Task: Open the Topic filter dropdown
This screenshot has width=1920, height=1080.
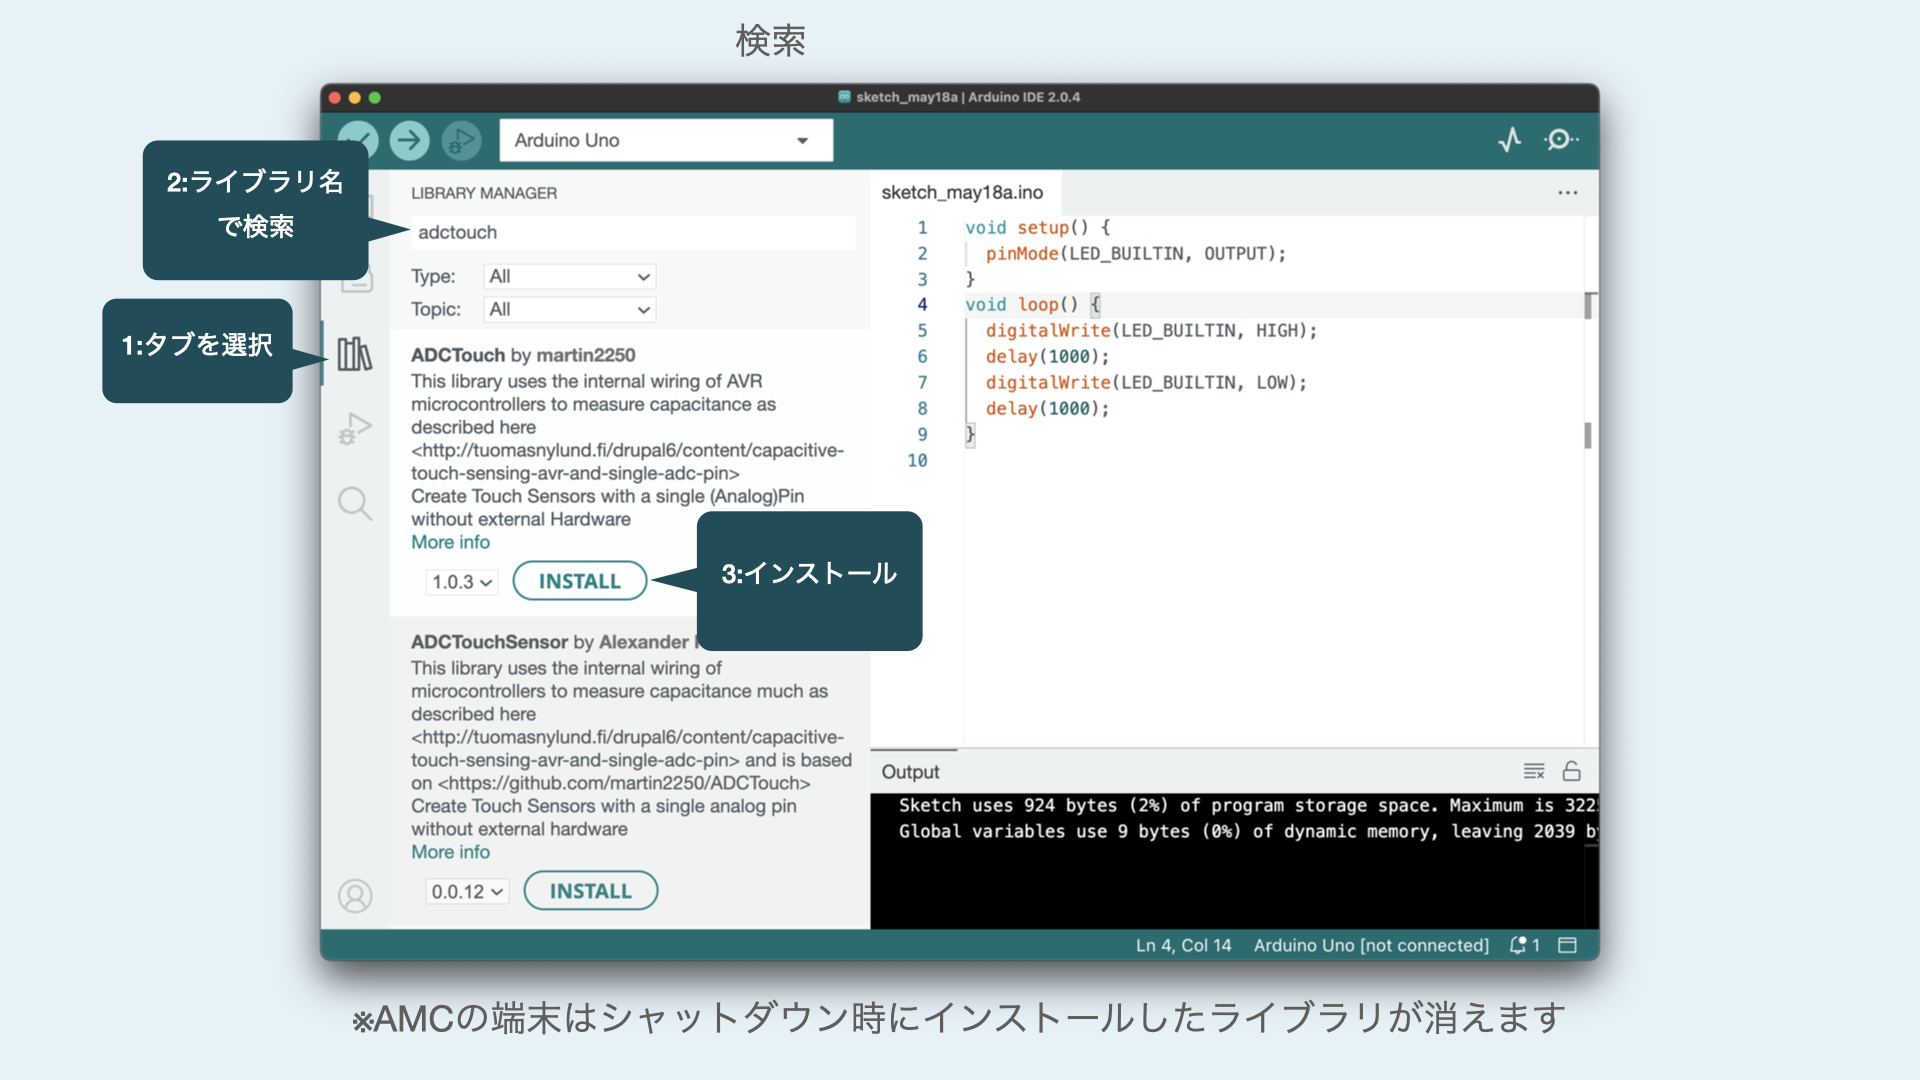Action: pos(569,310)
